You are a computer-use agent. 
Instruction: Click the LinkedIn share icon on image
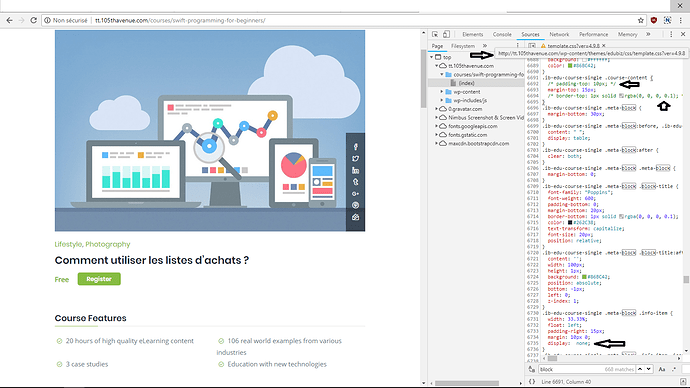[356, 170]
